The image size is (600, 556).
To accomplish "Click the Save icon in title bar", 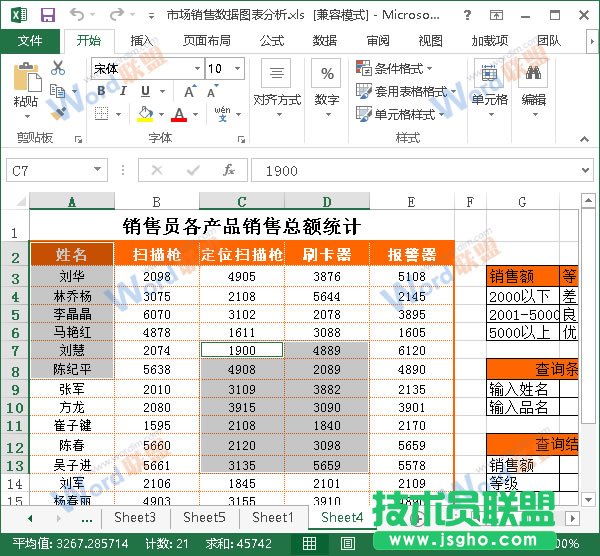I will [x=47, y=15].
